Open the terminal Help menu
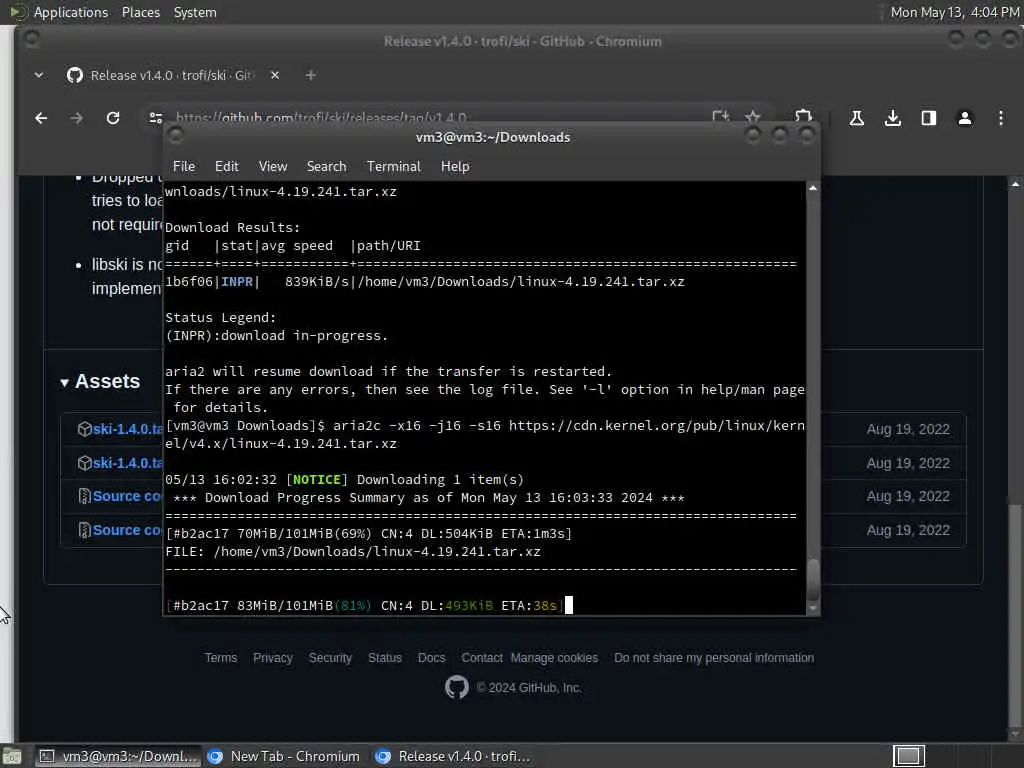The image size is (1024, 768). coord(455,167)
